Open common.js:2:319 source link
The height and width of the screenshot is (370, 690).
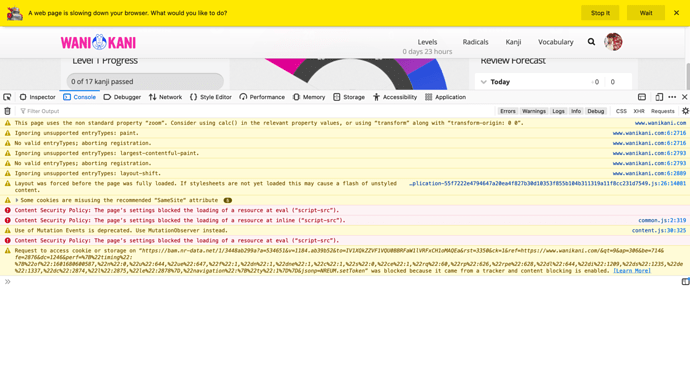(x=662, y=220)
